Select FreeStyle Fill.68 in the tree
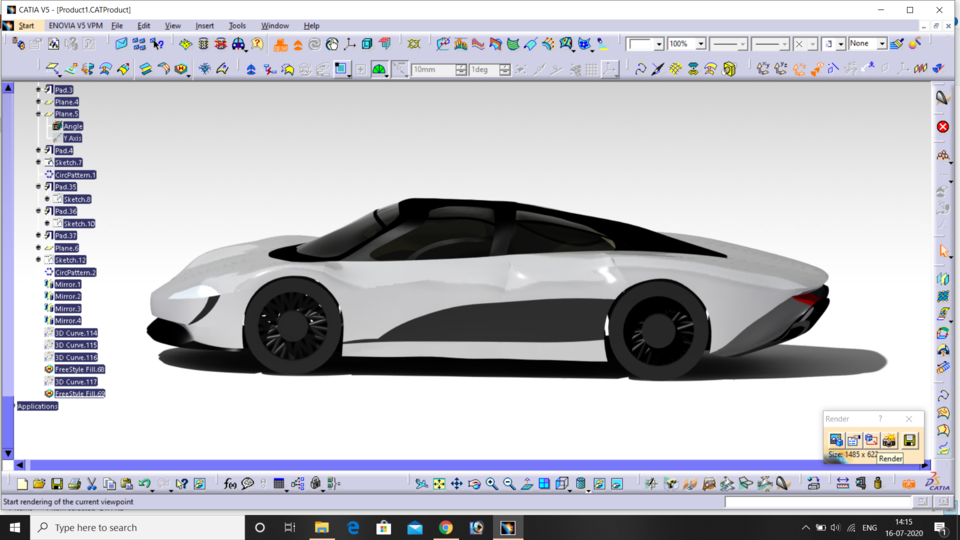This screenshot has height=540, width=960. click(x=79, y=369)
